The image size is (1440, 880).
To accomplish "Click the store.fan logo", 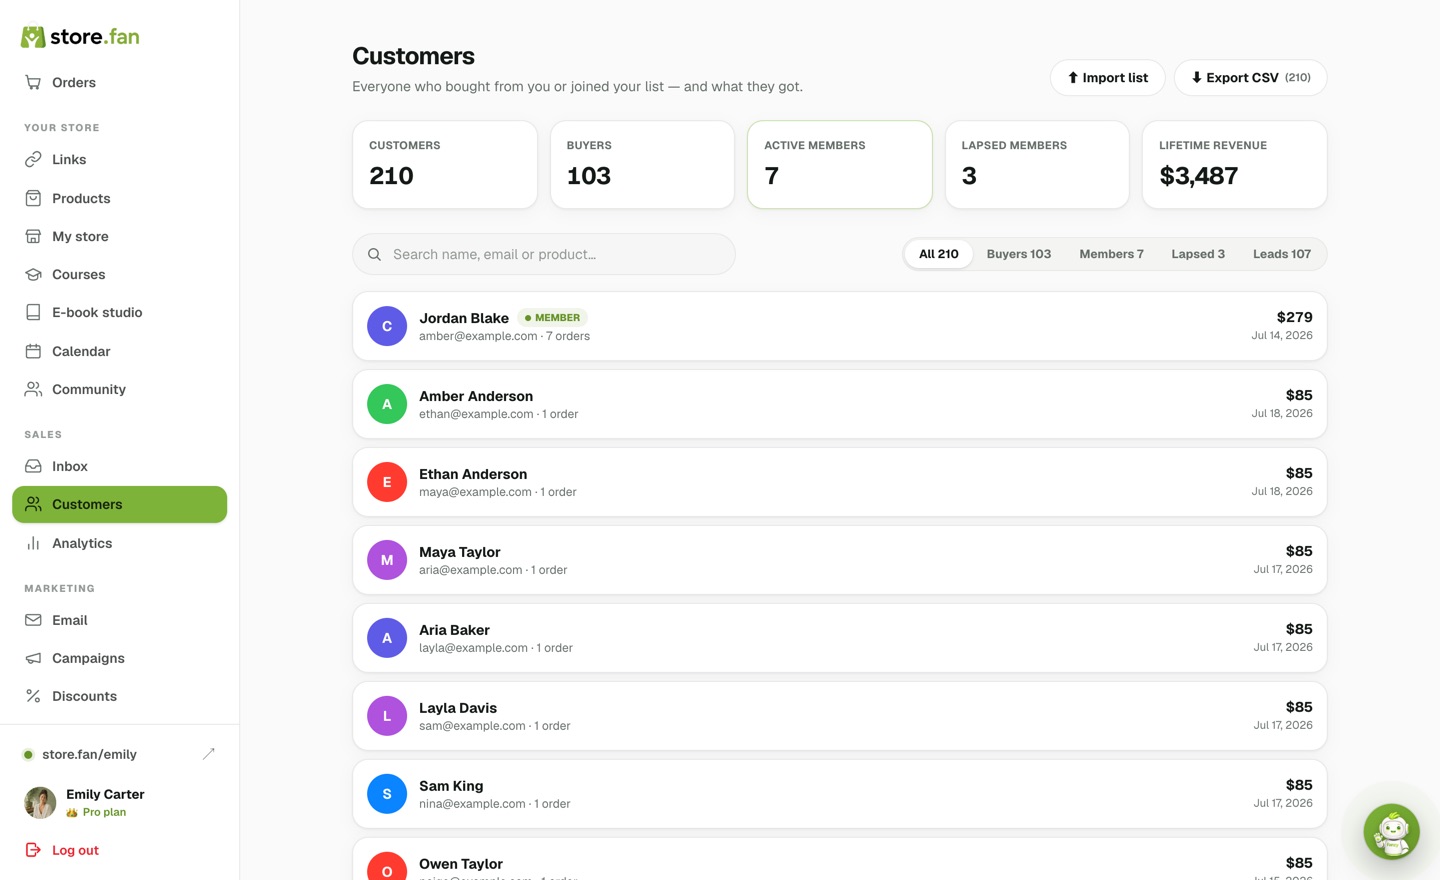I will pos(80,37).
